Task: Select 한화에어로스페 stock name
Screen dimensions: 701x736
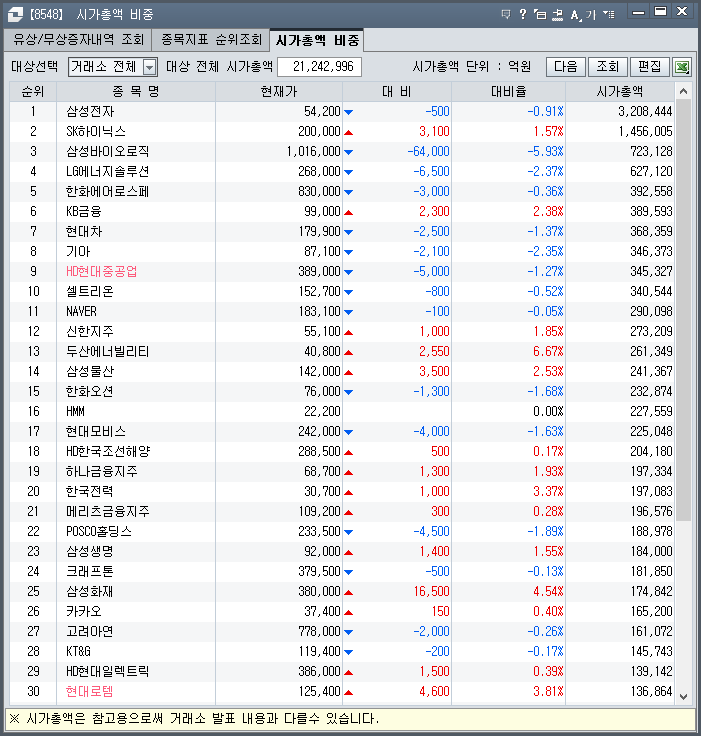Action: pos(108,192)
